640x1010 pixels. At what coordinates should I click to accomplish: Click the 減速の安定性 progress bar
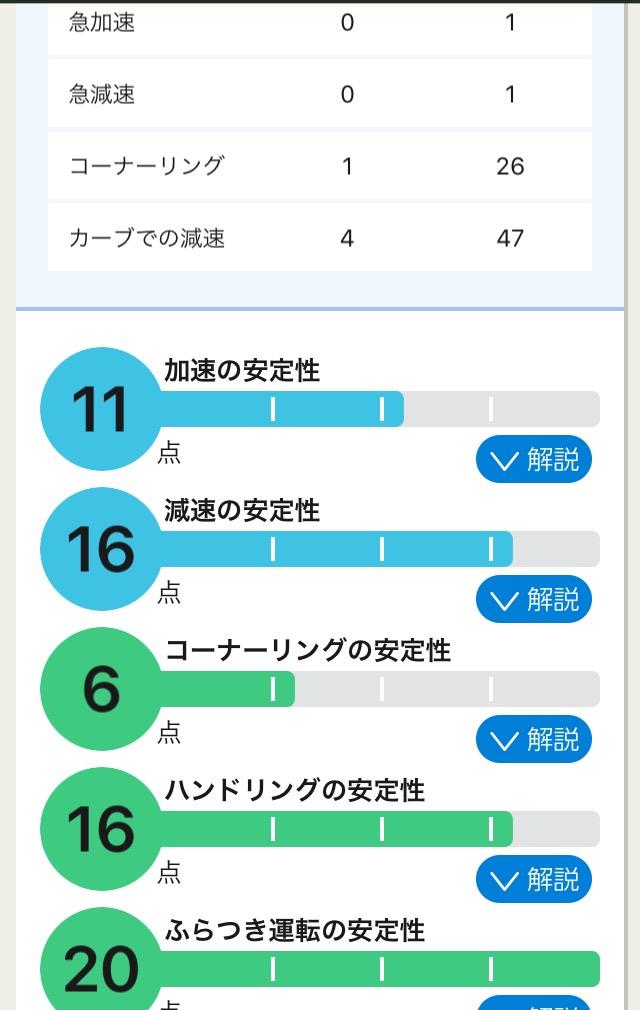click(x=380, y=549)
